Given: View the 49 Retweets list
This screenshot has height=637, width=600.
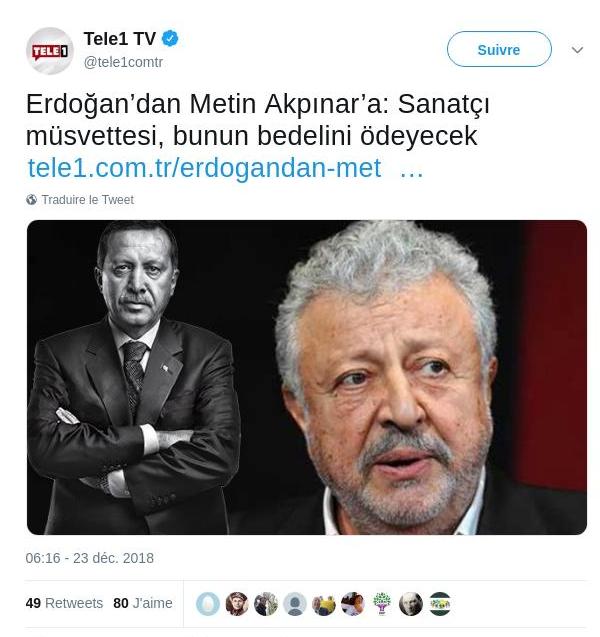Looking at the screenshot, I should (64, 603).
